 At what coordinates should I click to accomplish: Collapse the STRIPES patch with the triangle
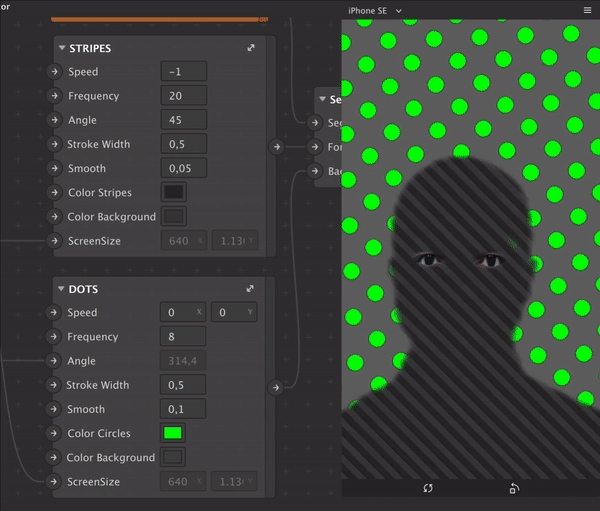pos(62,48)
